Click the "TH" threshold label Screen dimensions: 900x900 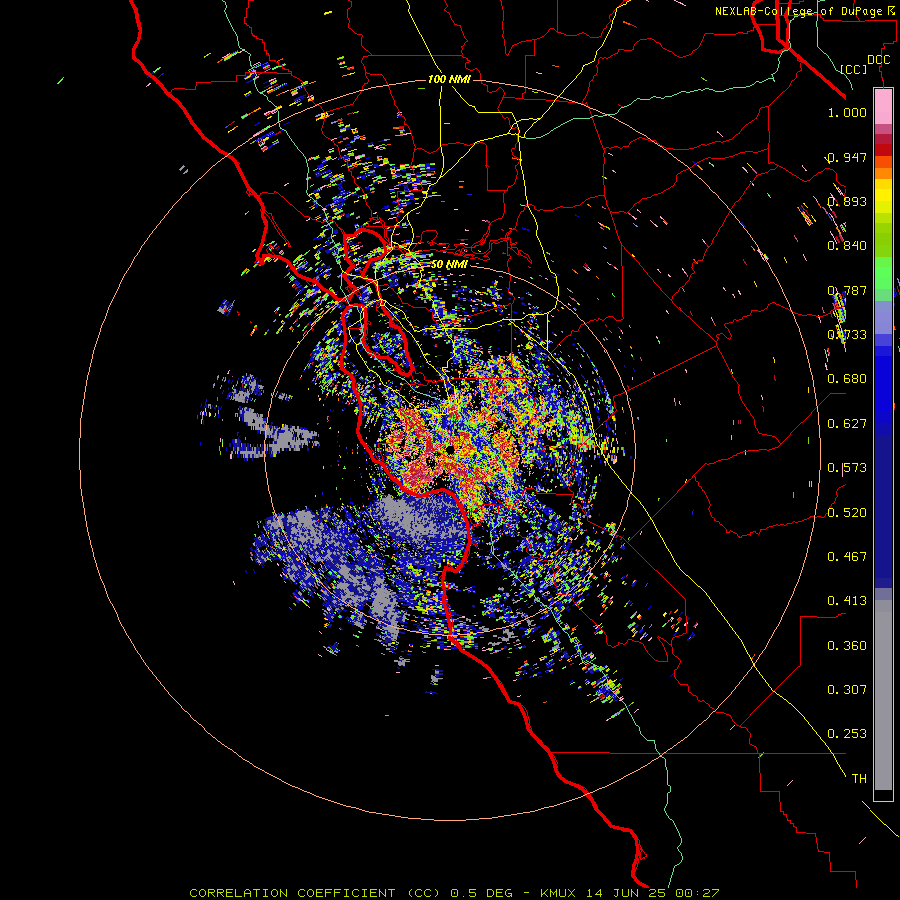[859, 778]
